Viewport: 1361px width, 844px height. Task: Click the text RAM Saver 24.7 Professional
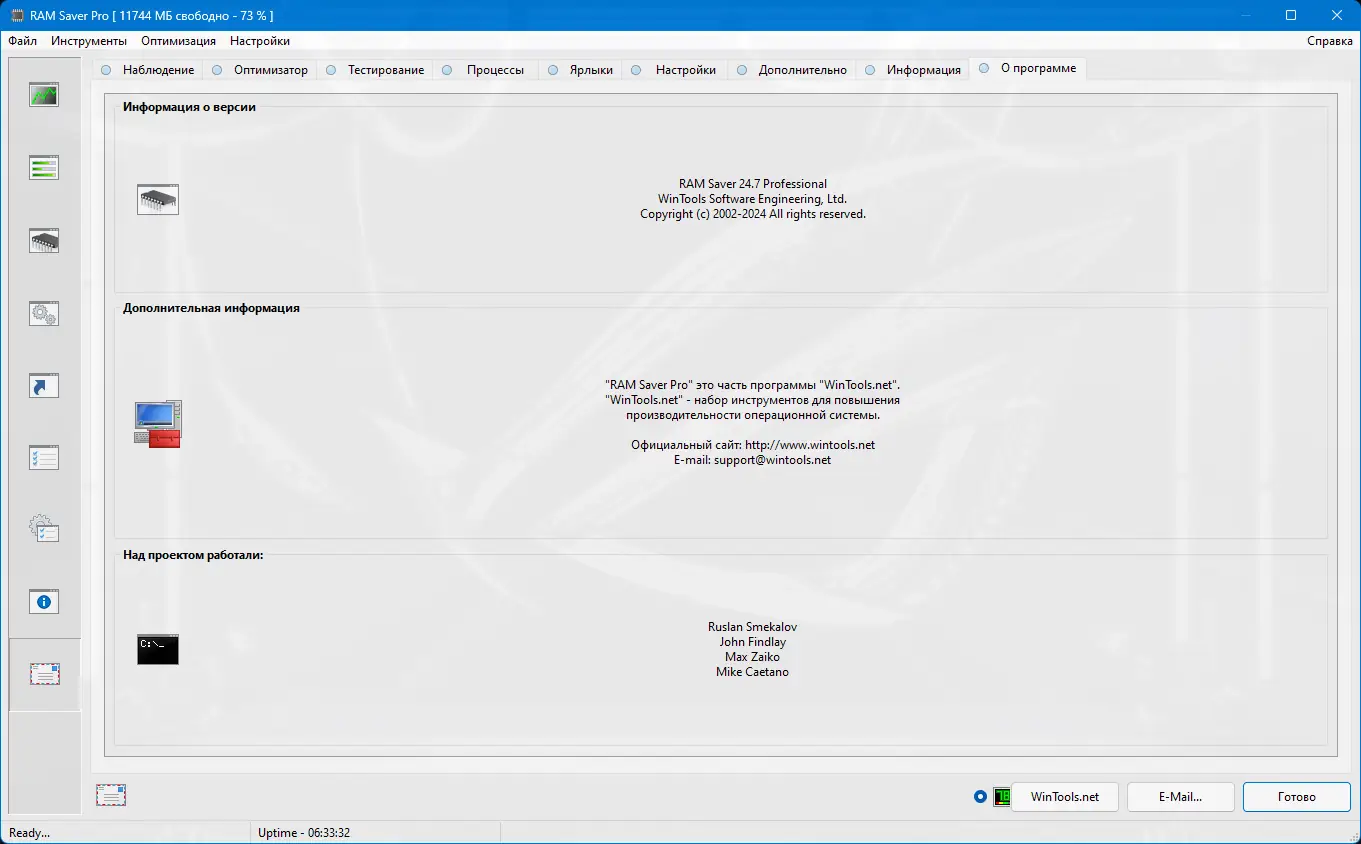tap(753, 184)
